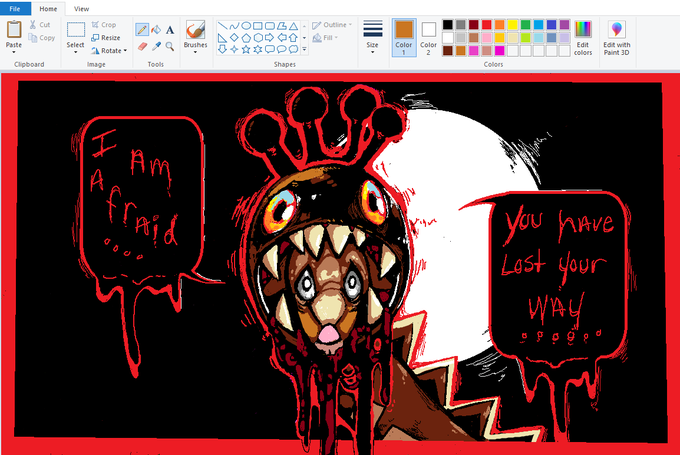Choose the Up arrow shape
Viewport: 680px width, 455px height.
[x=293, y=38]
